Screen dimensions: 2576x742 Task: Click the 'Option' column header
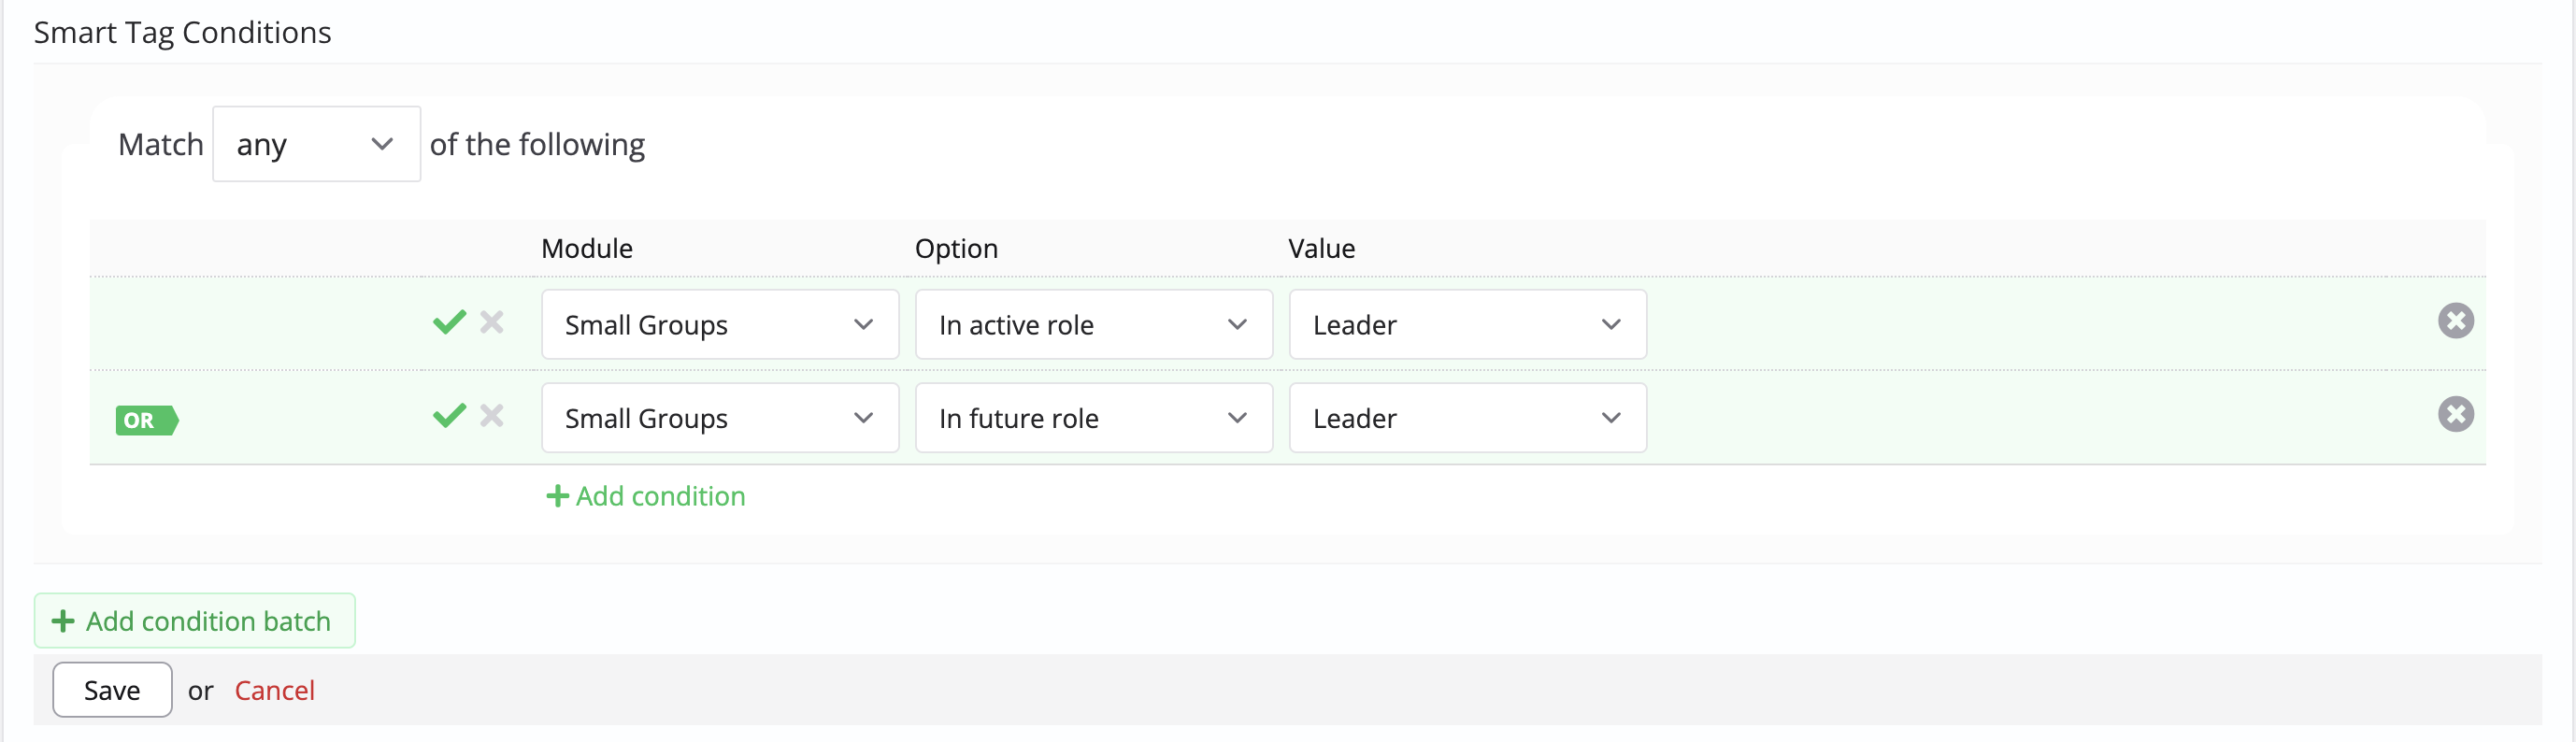pos(956,248)
